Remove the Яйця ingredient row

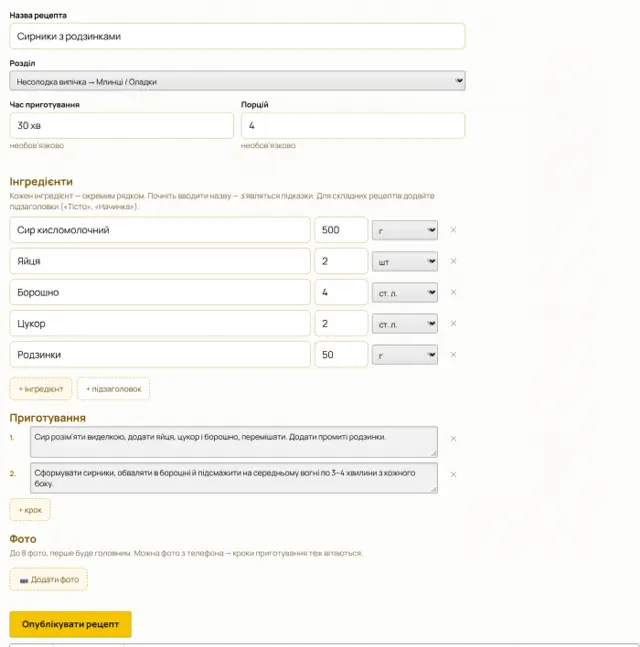(x=453, y=261)
